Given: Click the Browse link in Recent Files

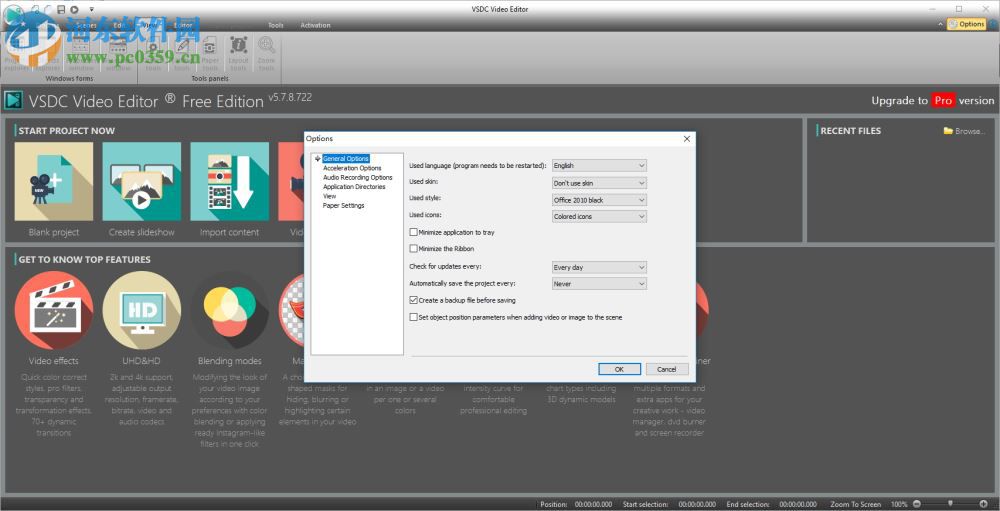Looking at the screenshot, I should [x=970, y=131].
